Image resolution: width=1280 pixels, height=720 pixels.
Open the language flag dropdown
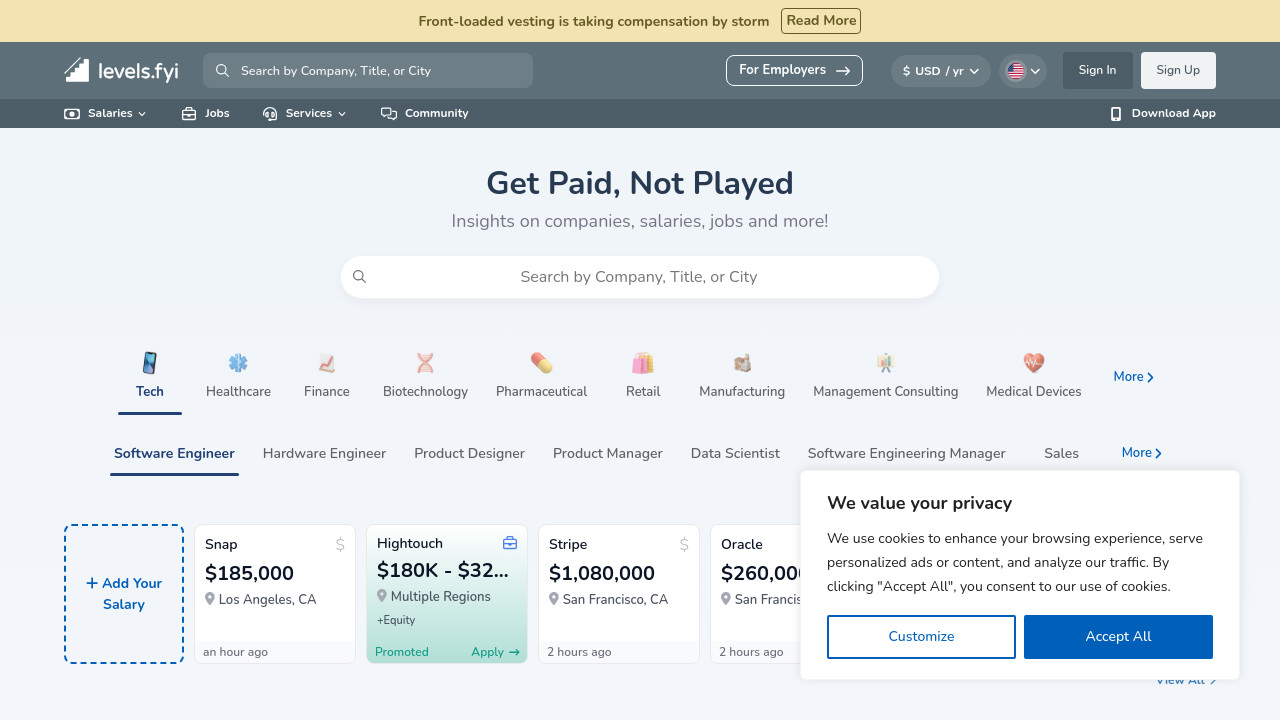pyautogui.click(x=1022, y=70)
